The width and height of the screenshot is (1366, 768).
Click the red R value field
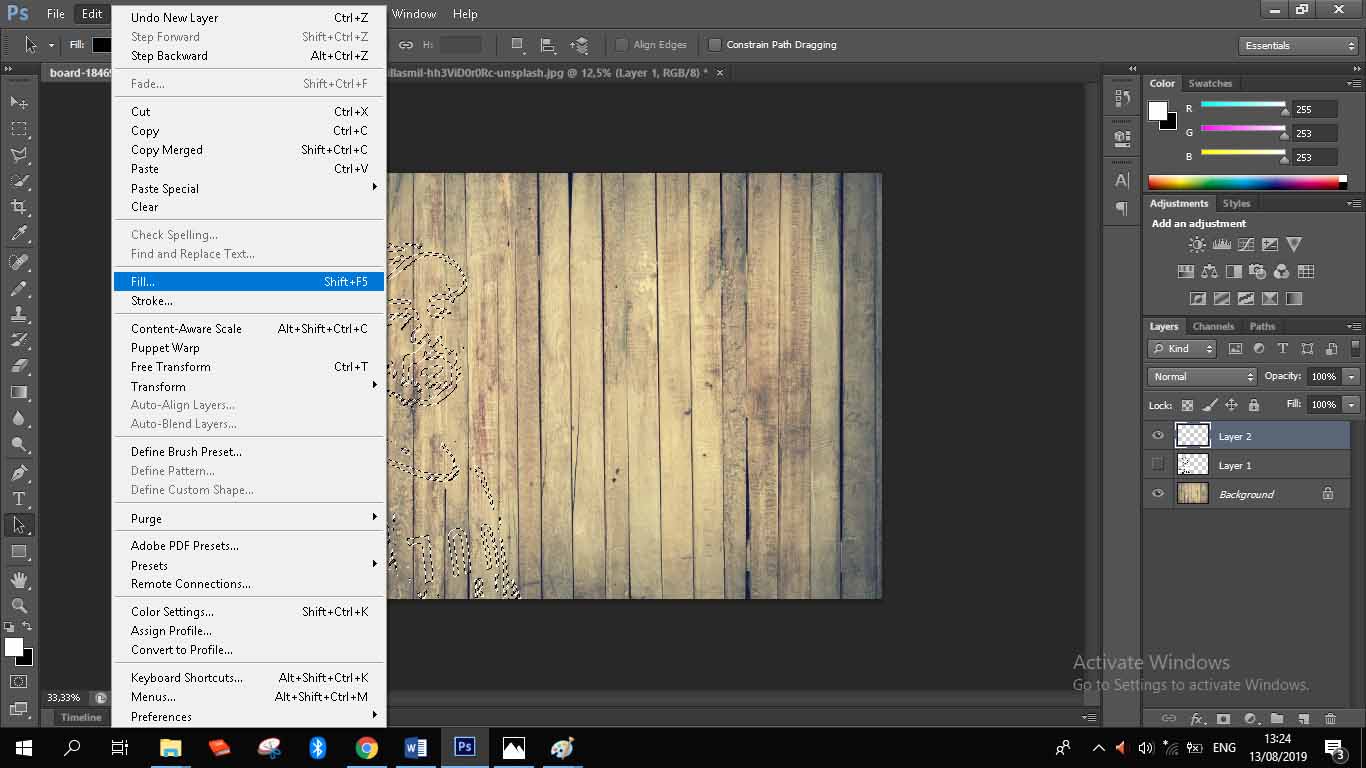(x=1313, y=109)
